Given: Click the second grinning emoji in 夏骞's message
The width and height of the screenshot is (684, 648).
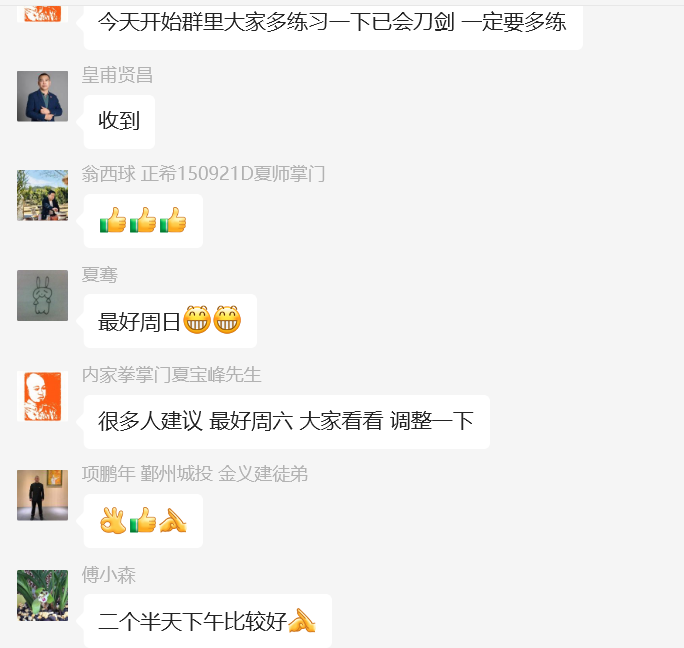Looking at the screenshot, I should coord(227,320).
